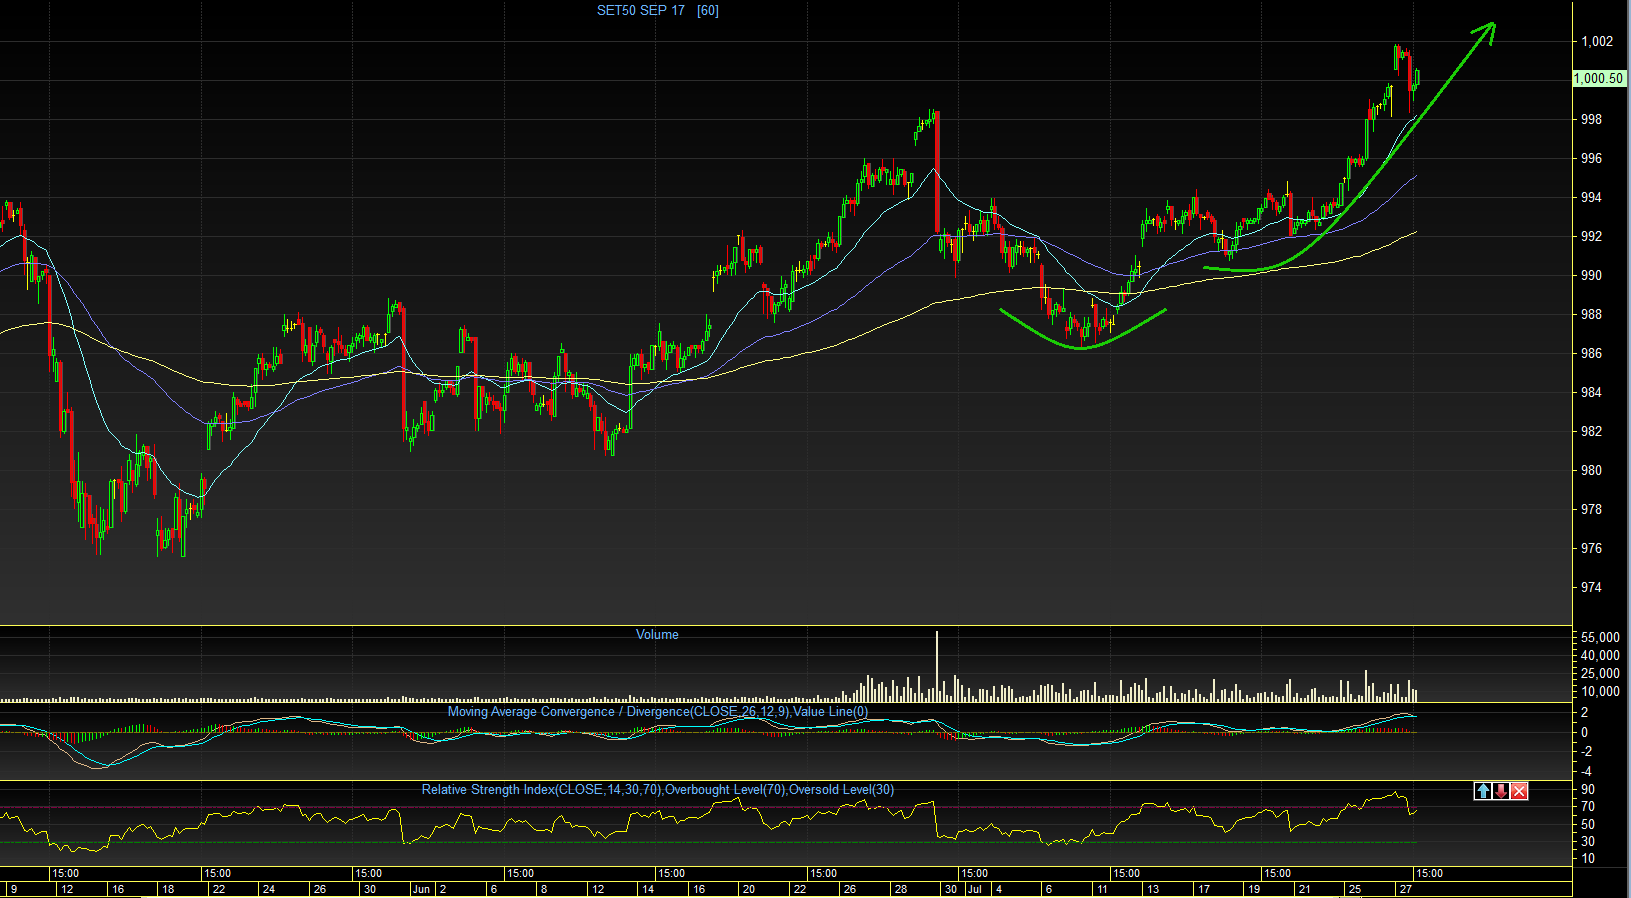The height and width of the screenshot is (898, 1631).
Task: Click the -4 MACD axis value
Action: [1585, 771]
